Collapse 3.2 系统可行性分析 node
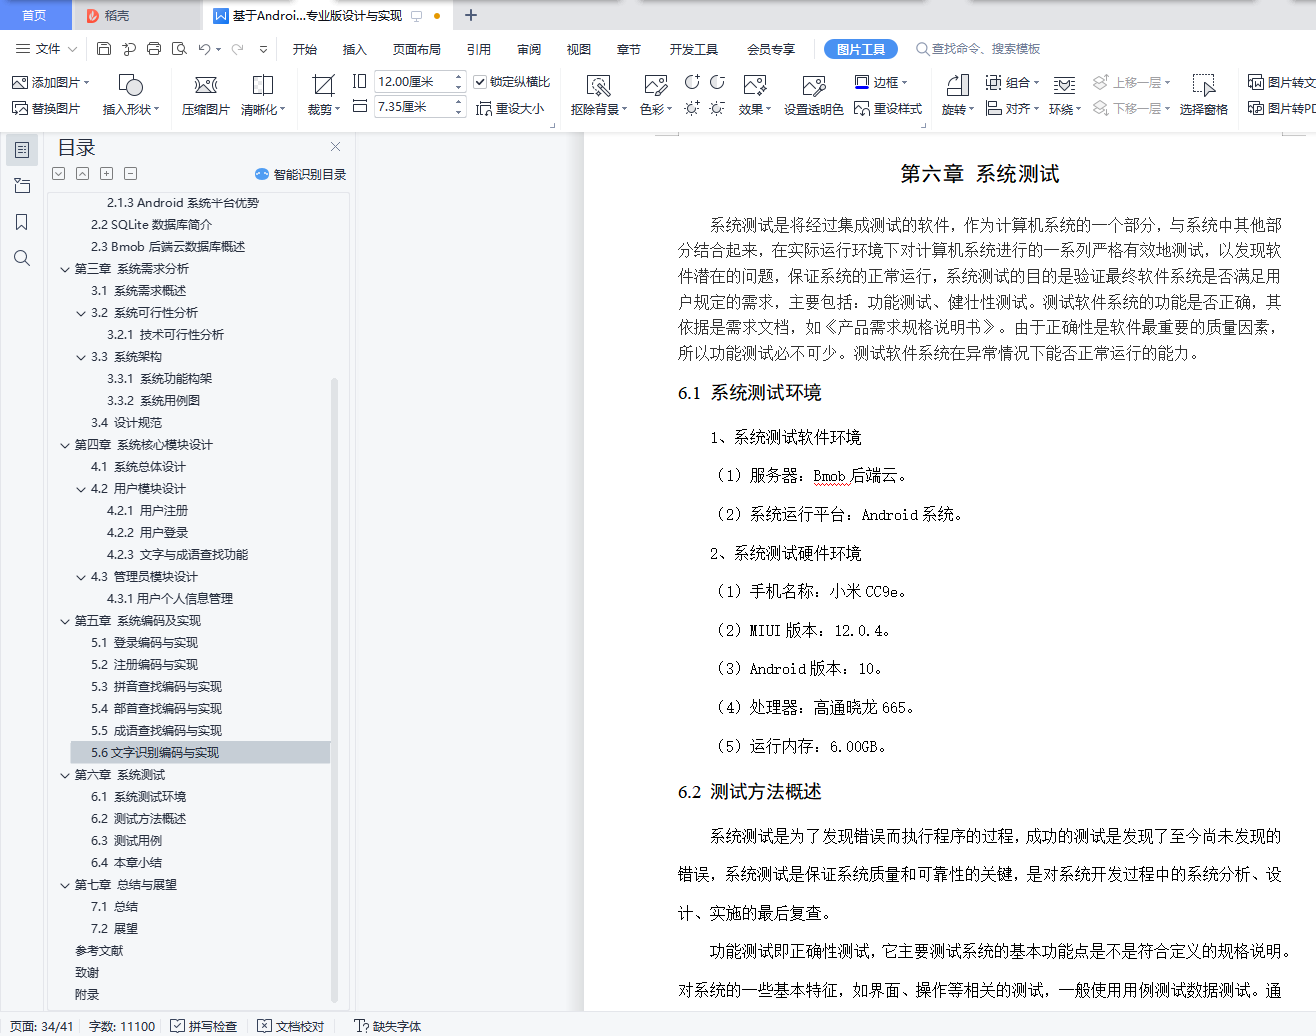 81,313
